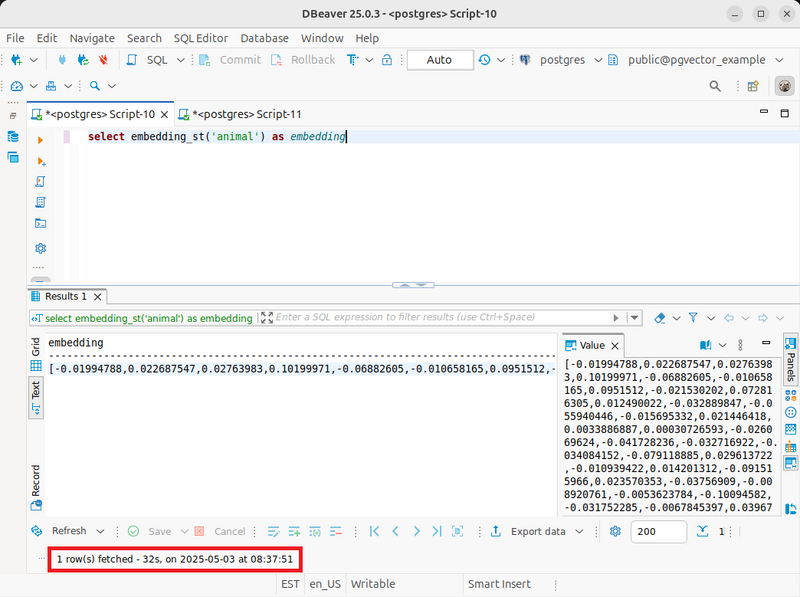800x597 pixels.
Task: Execute SQL query with the orange arrow
Action: coord(41,140)
